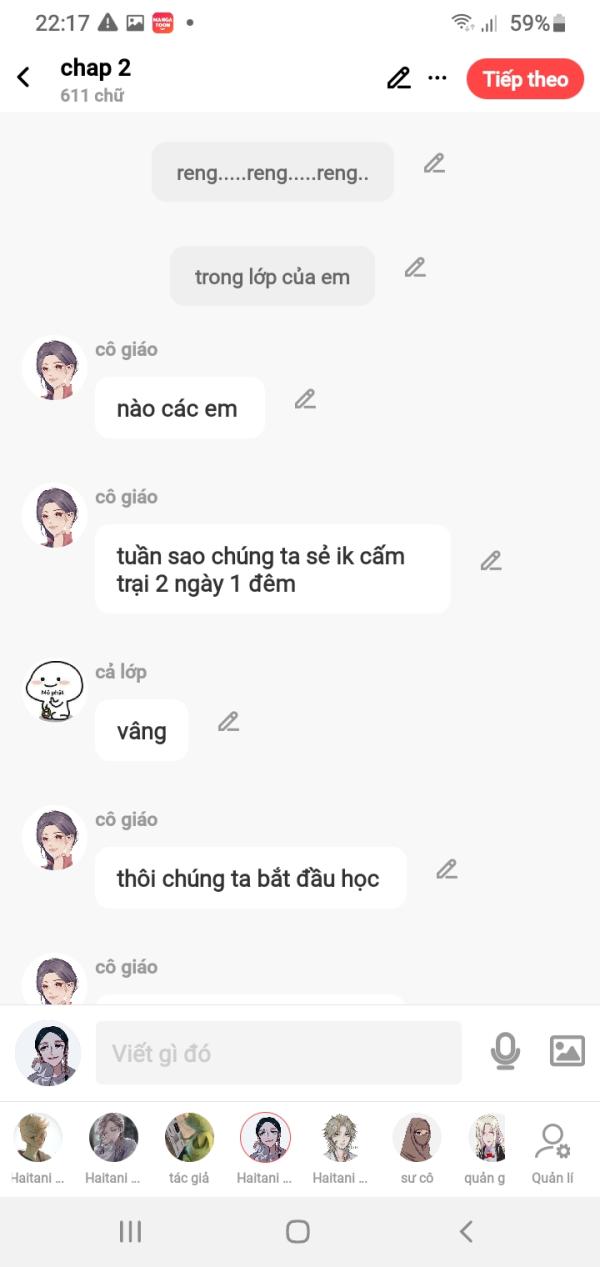Open the chapter title edit pencil icon
600x1267 pixels.
(398, 78)
